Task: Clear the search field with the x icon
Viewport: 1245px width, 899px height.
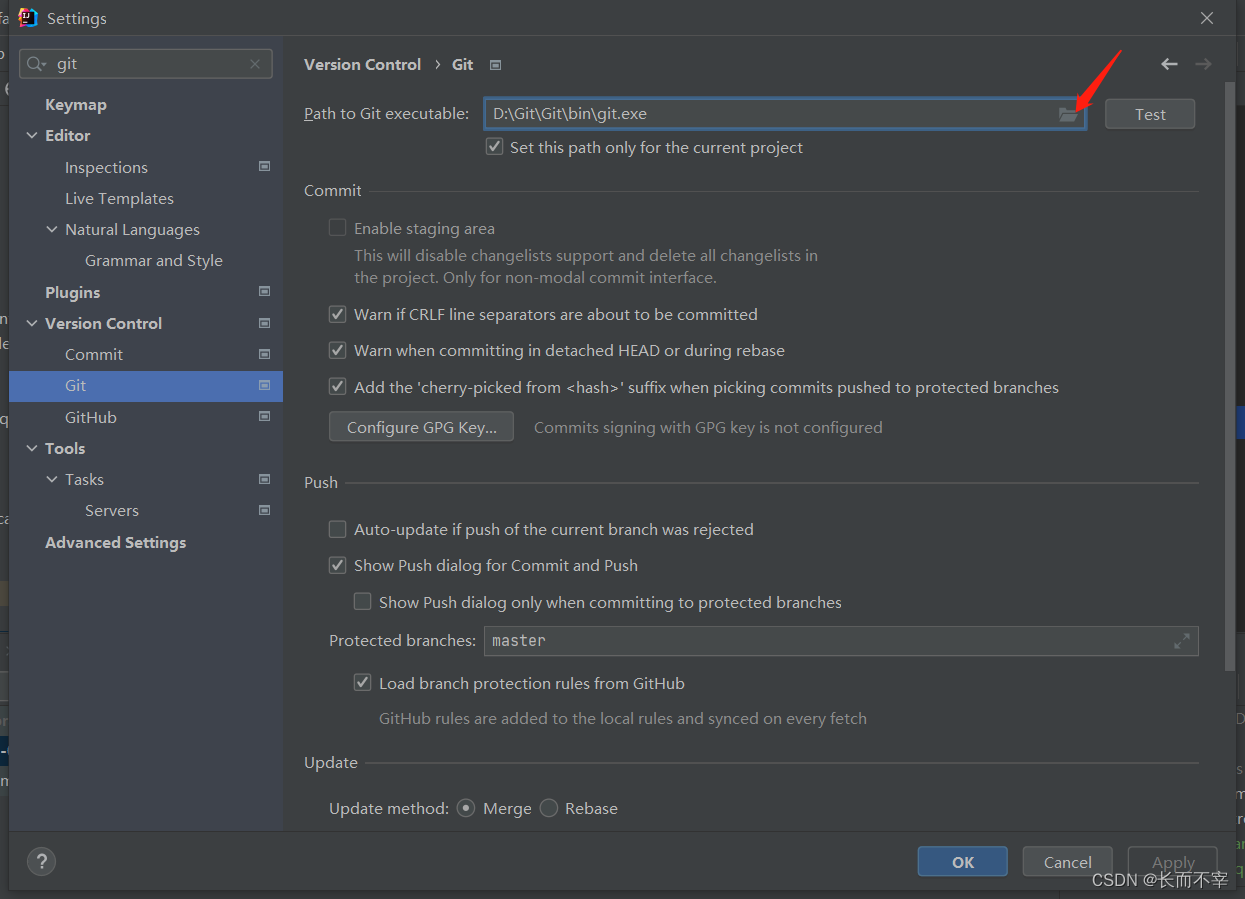Action: click(x=255, y=64)
